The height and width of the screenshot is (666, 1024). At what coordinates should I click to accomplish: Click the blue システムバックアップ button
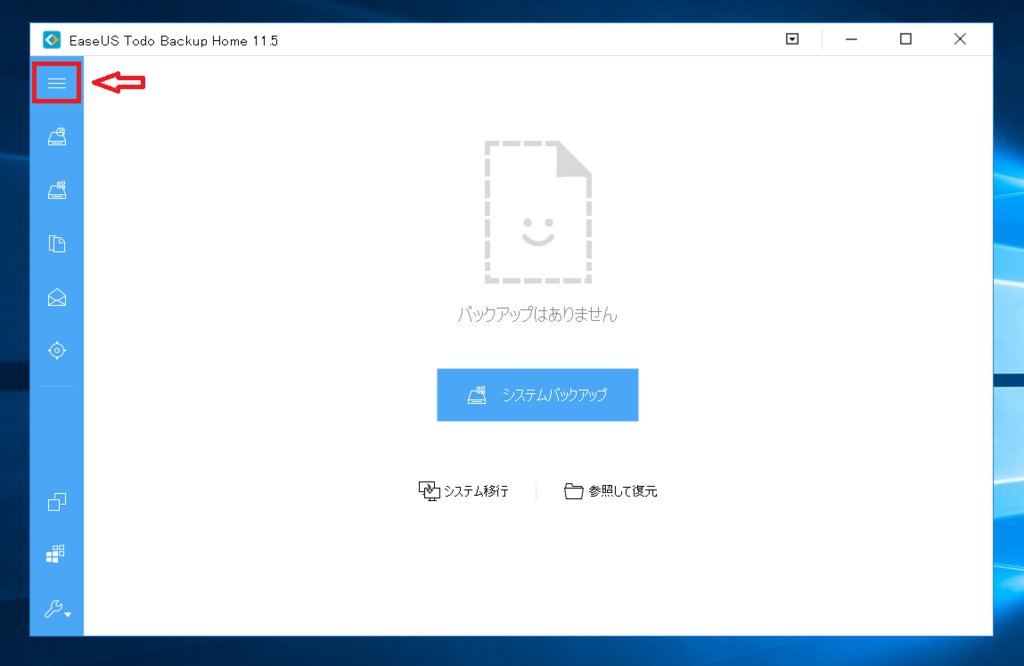[x=537, y=395]
